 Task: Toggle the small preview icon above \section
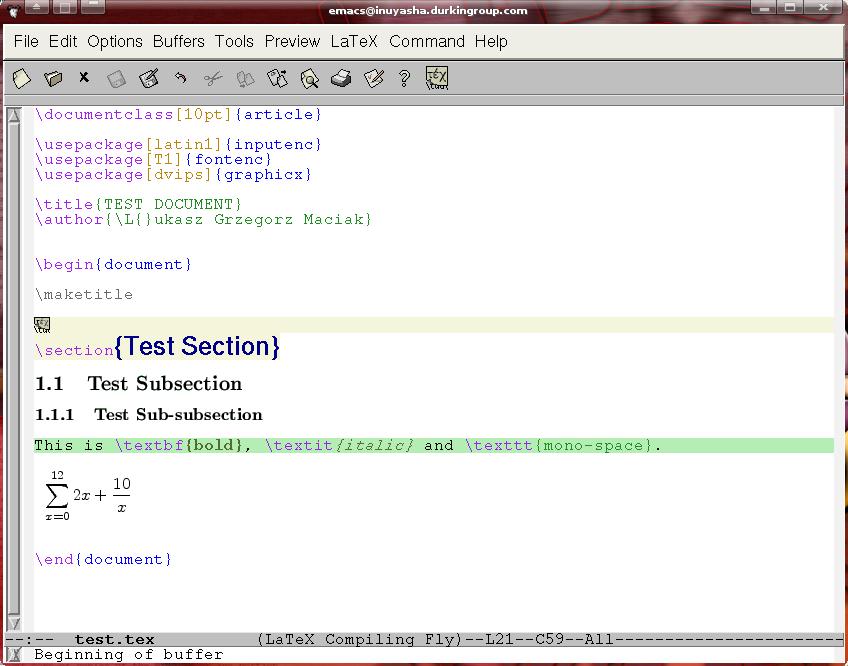42,325
